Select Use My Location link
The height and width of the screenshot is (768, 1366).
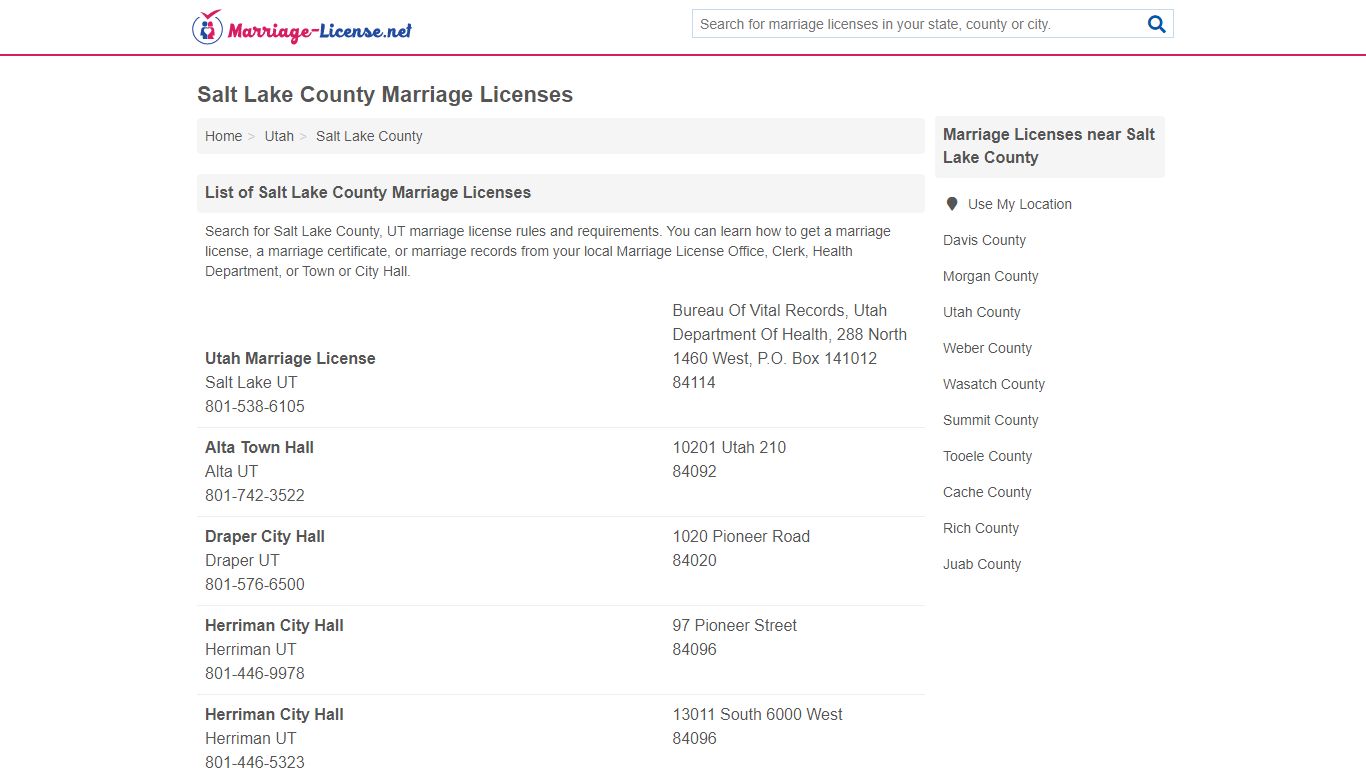pyautogui.click(x=1019, y=204)
